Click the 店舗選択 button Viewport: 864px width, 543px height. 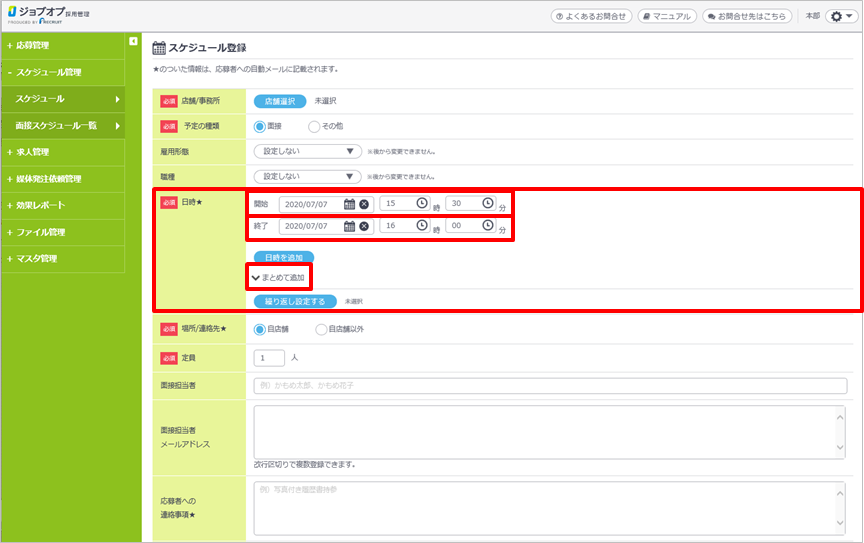(x=280, y=101)
